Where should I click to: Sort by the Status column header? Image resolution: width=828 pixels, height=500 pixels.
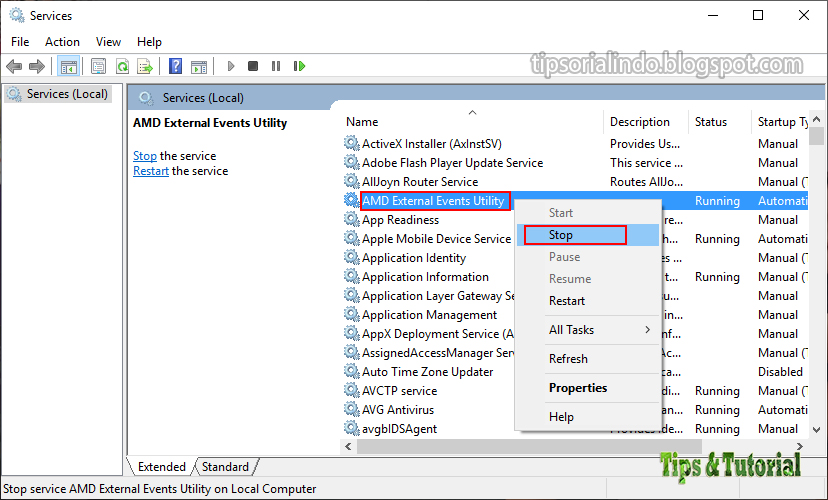[x=720, y=121]
